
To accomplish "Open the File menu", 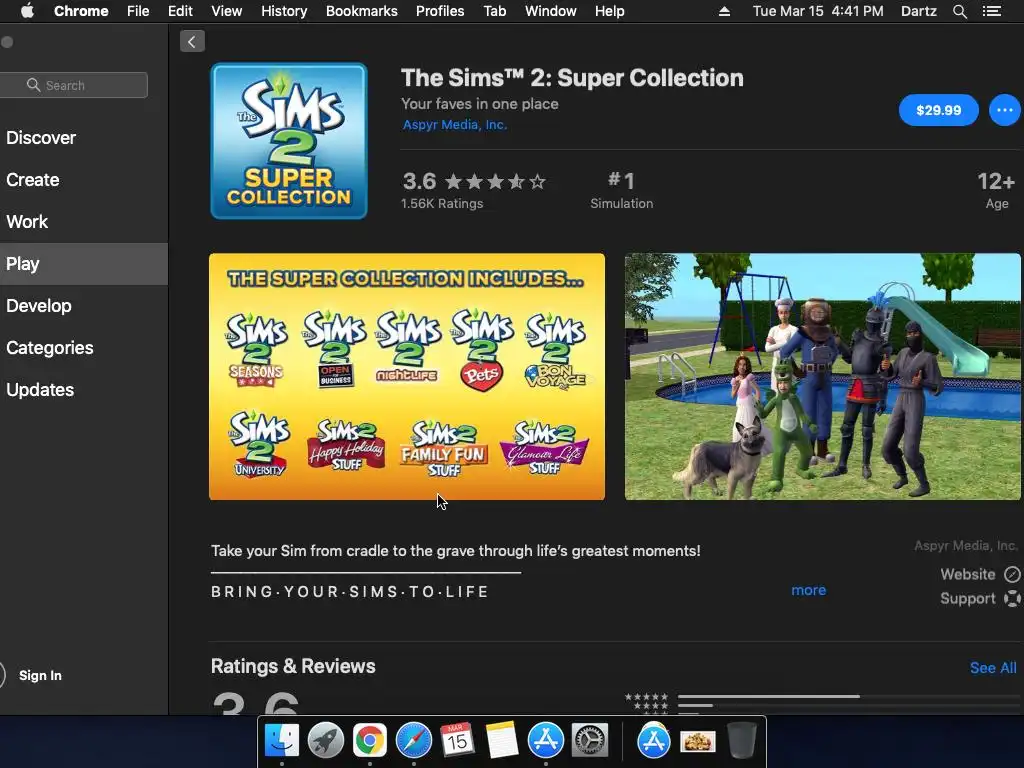I will [x=138, y=11].
